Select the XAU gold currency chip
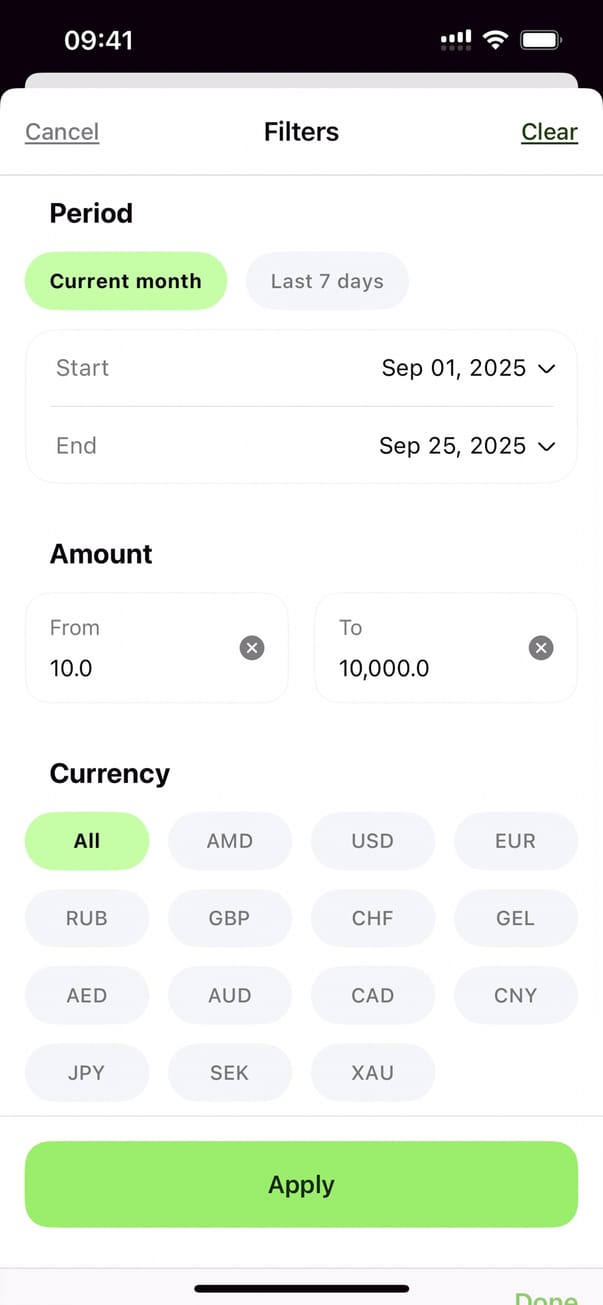The width and height of the screenshot is (603, 1305). (372, 1073)
